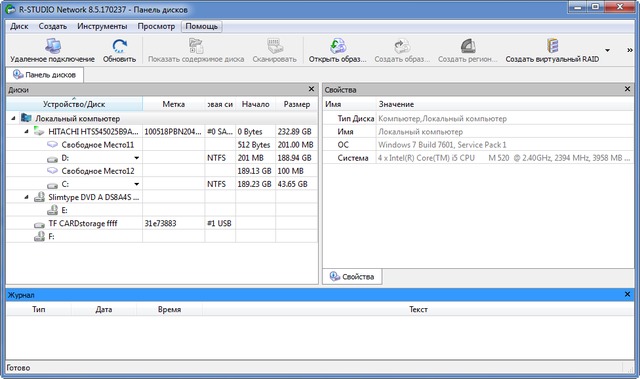Open the dropdown arrow next to C:
The height and width of the screenshot is (379, 640).
[137, 184]
